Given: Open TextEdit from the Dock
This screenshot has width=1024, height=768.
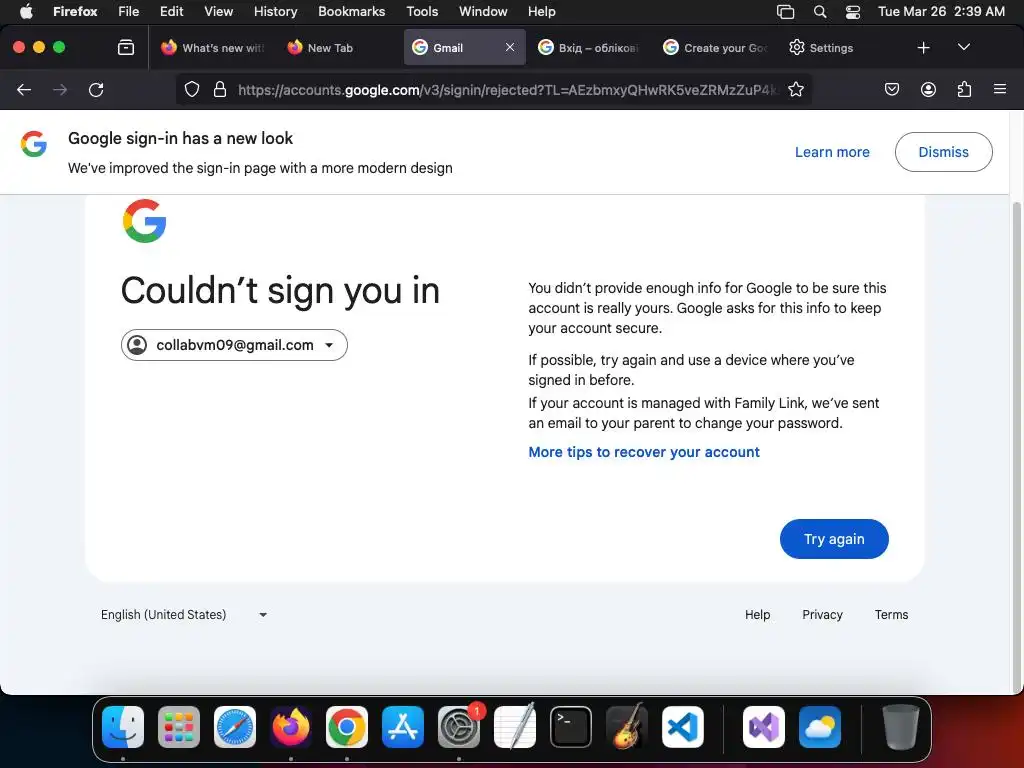Looking at the screenshot, I should (x=515, y=727).
